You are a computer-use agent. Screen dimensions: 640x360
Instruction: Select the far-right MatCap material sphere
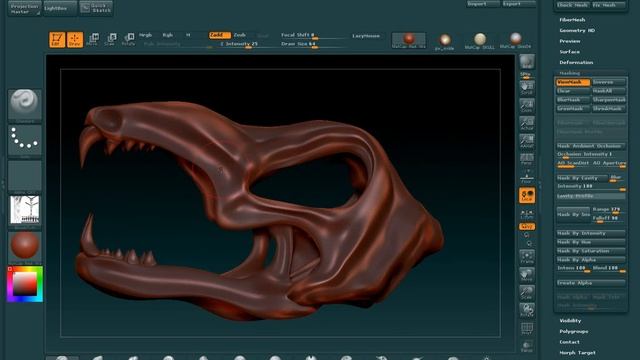pos(516,41)
